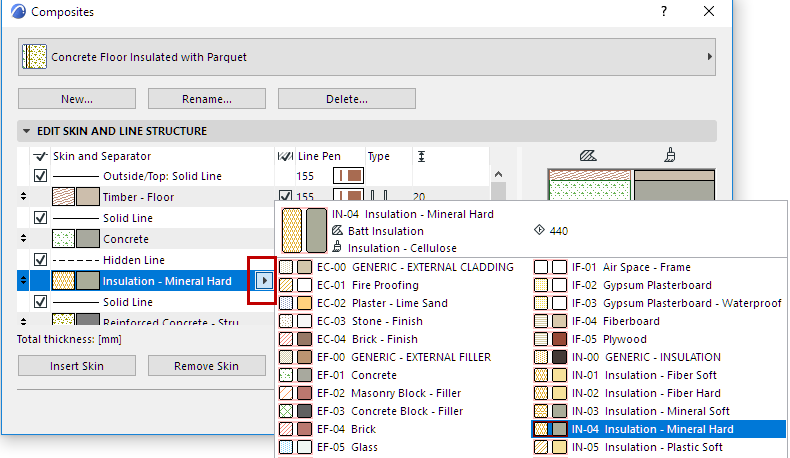The width and height of the screenshot is (790, 458).
Task: Open the Concrete Floor Insulated with Parquet composite dropdown
Action: pyautogui.click(x=367, y=57)
